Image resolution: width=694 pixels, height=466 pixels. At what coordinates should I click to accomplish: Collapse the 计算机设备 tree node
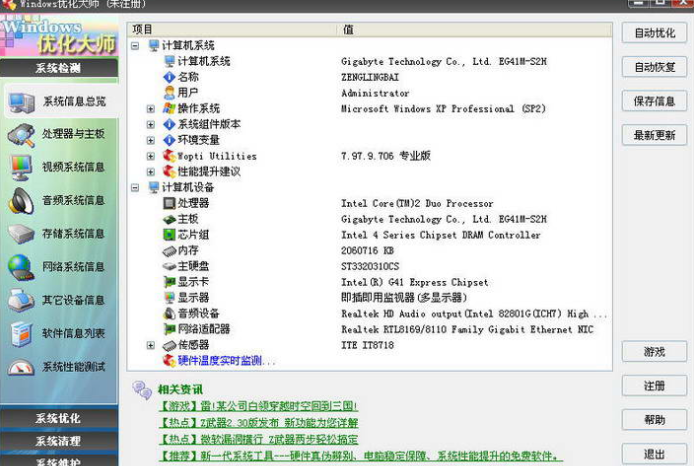click(x=135, y=188)
